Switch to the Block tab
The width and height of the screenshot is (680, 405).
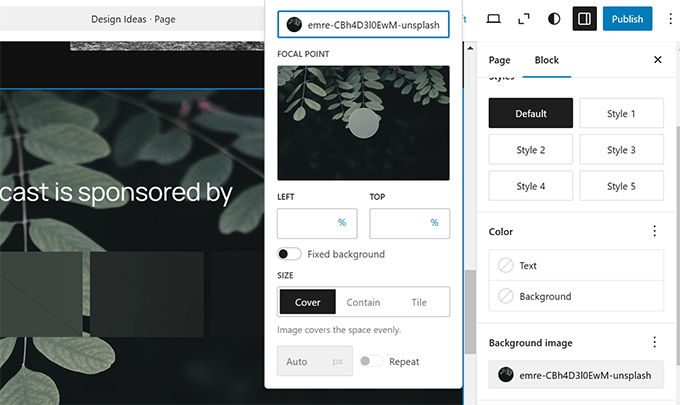546,60
